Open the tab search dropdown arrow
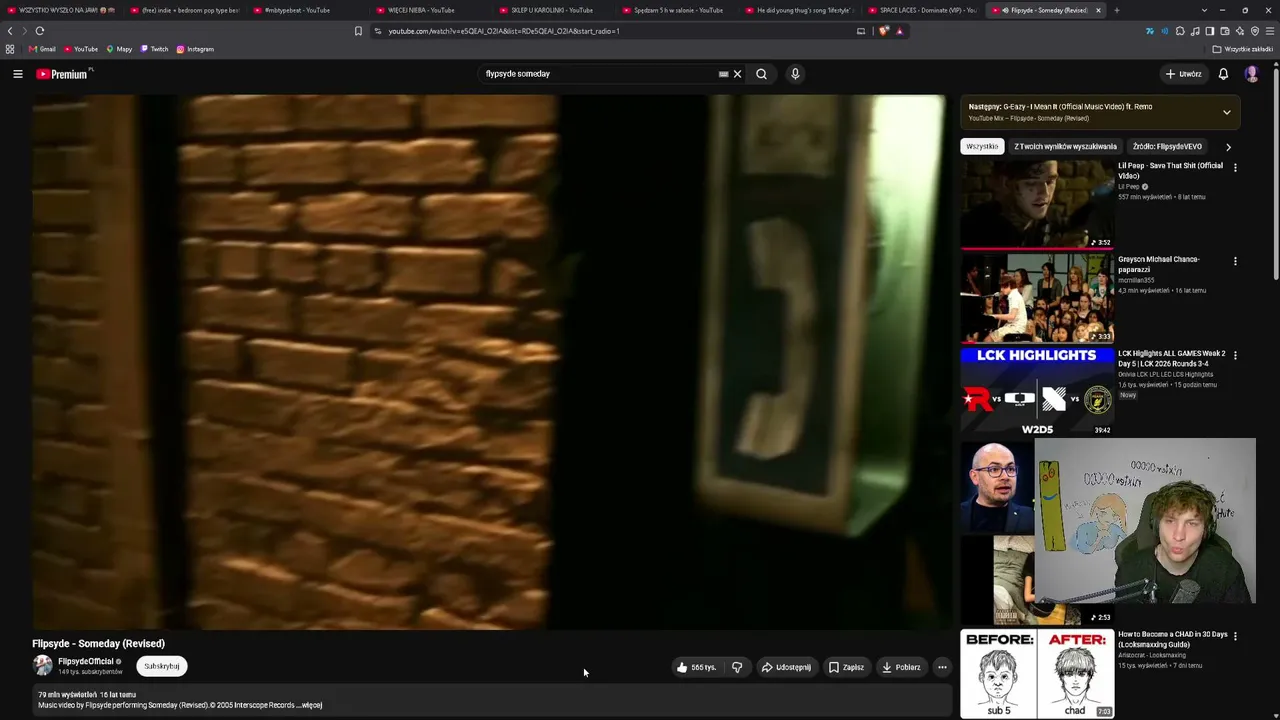The height and width of the screenshot is (720, 1280). pos(1204,10)
